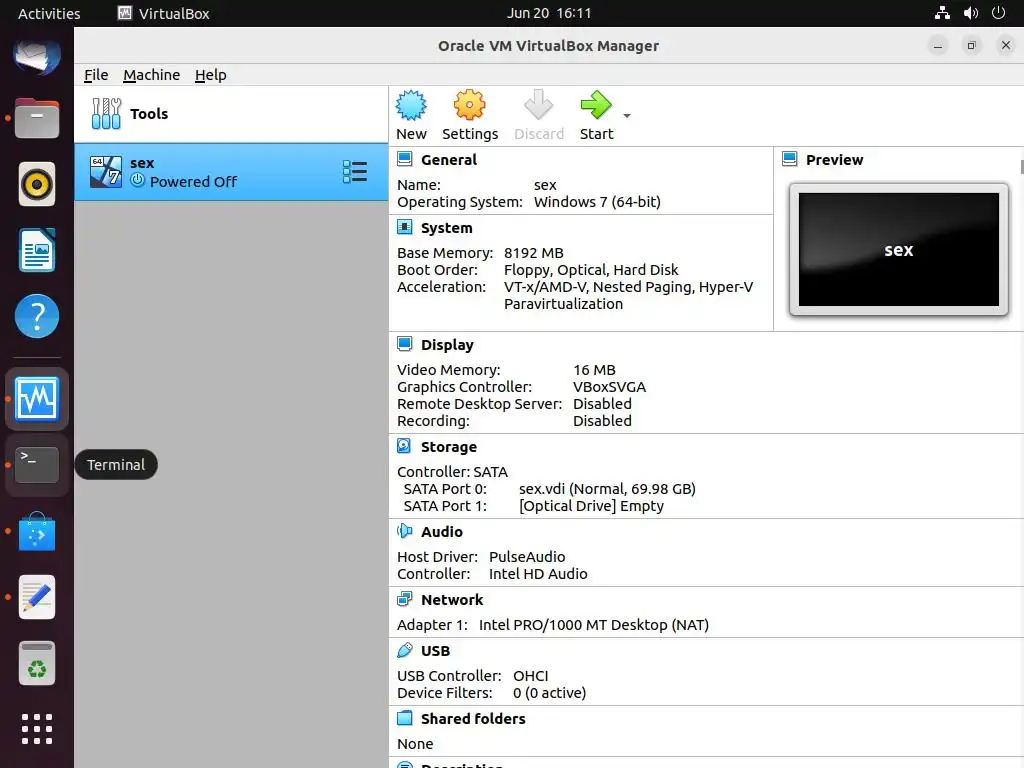Open the General settings heading link

point(449,160)
